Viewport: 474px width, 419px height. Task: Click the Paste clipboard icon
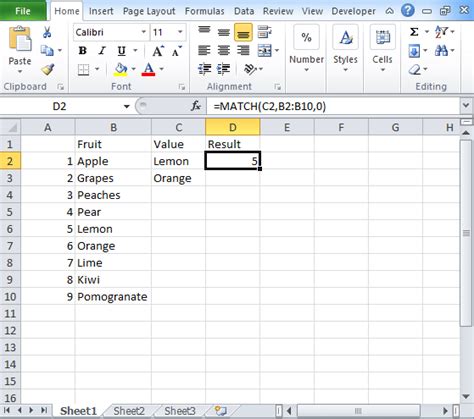click(20, 39)
